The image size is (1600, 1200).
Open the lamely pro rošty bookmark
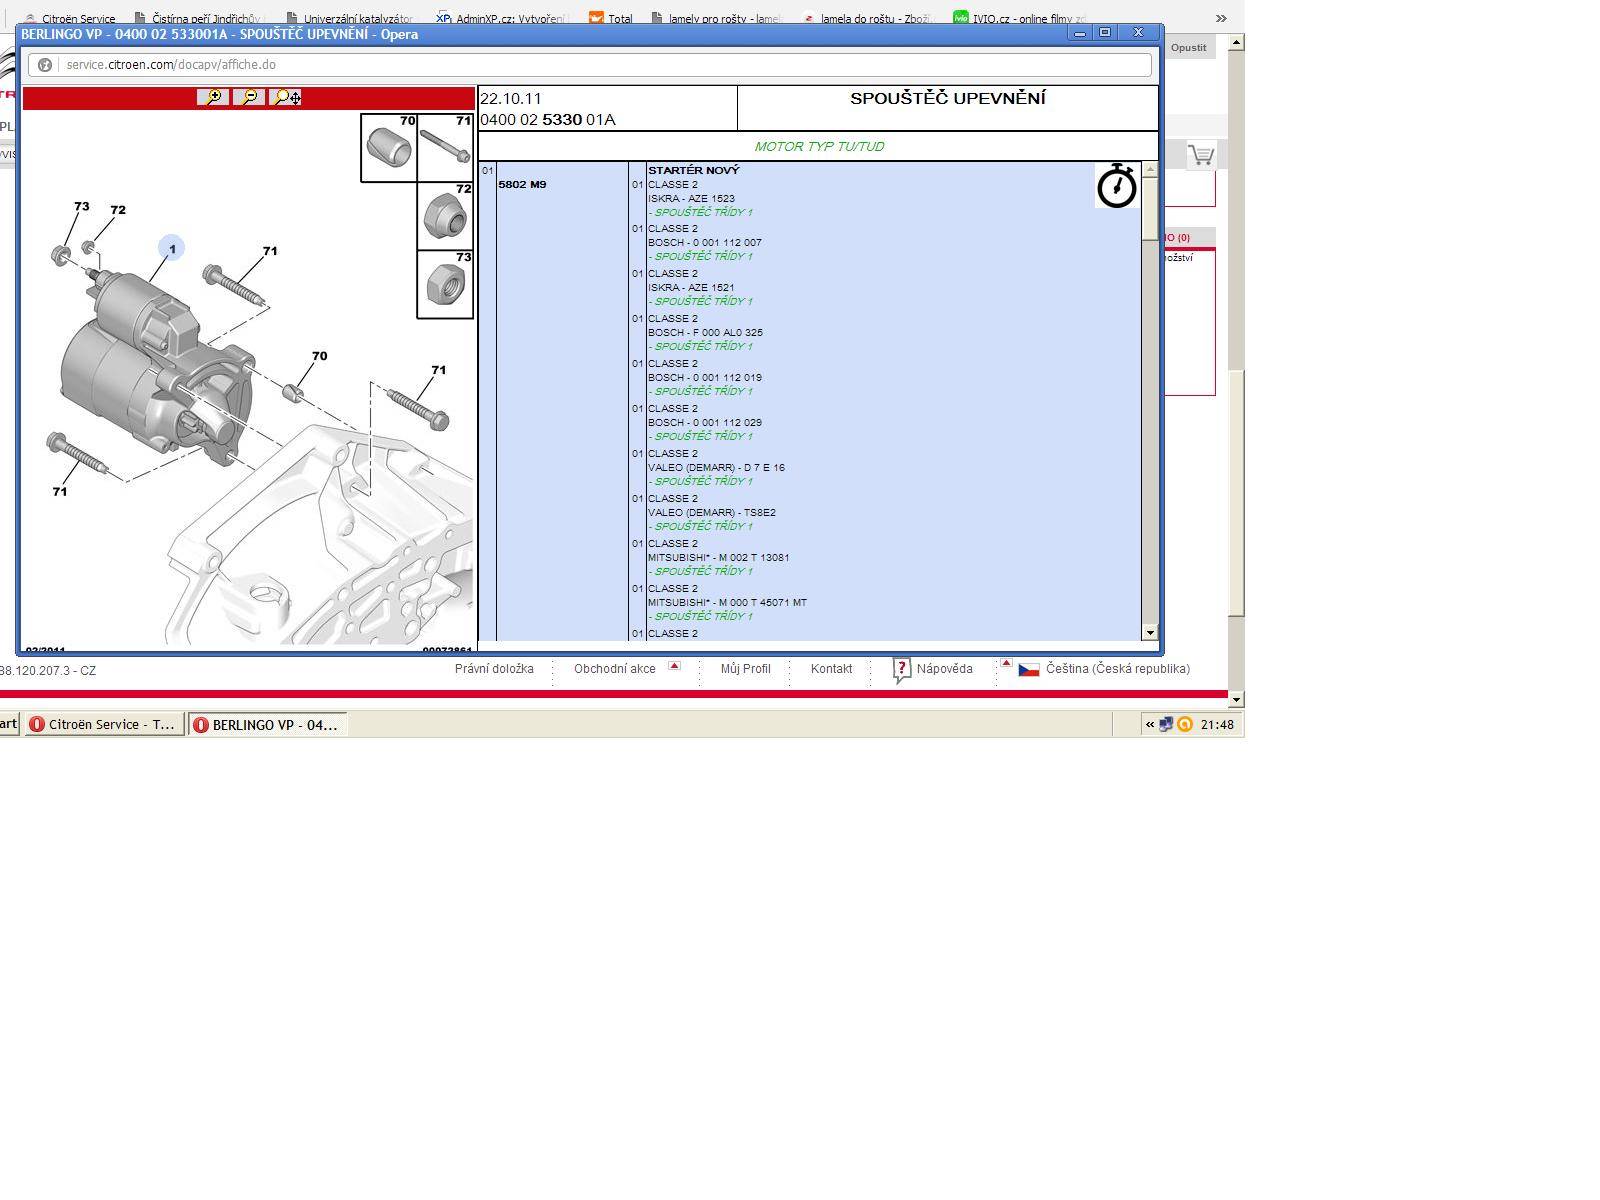715,18
